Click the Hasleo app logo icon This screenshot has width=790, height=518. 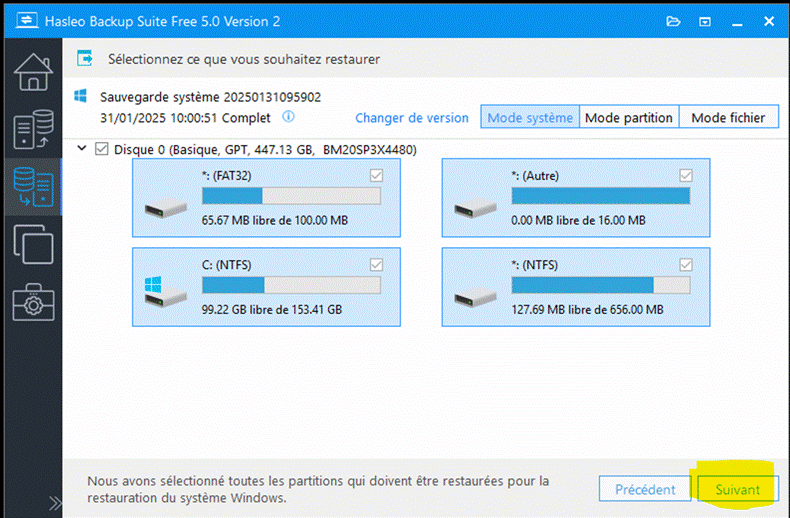26,21
